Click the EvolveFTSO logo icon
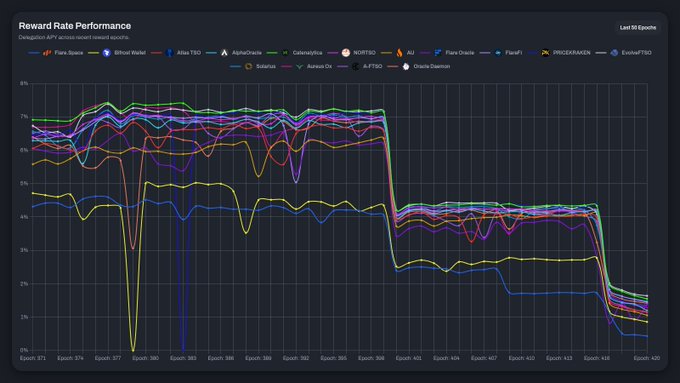Viewport: 680px width, 383px height. (x=614, y=52)
